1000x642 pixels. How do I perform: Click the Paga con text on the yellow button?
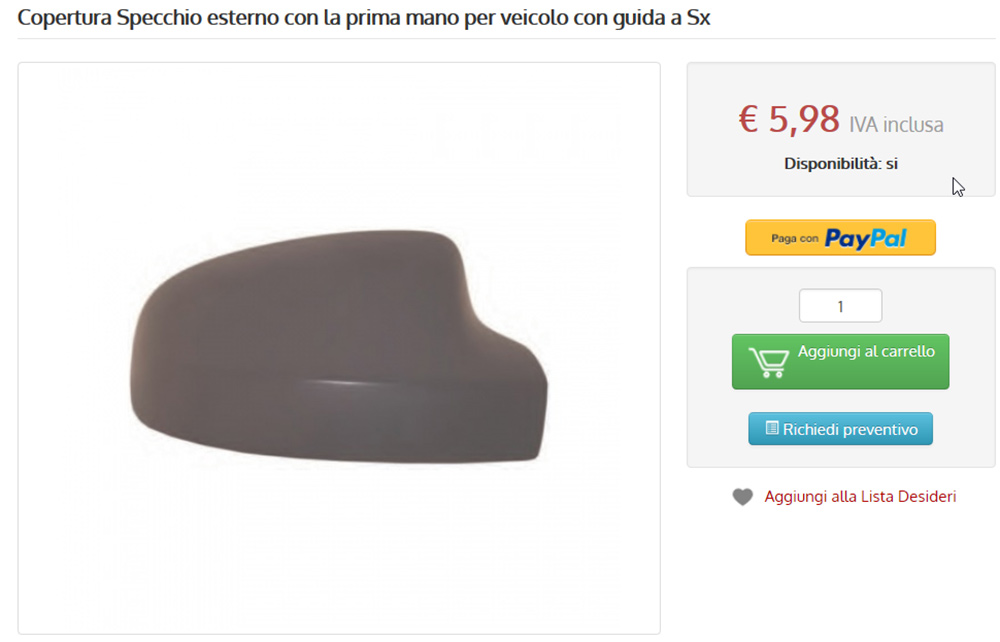click(794, 238)
